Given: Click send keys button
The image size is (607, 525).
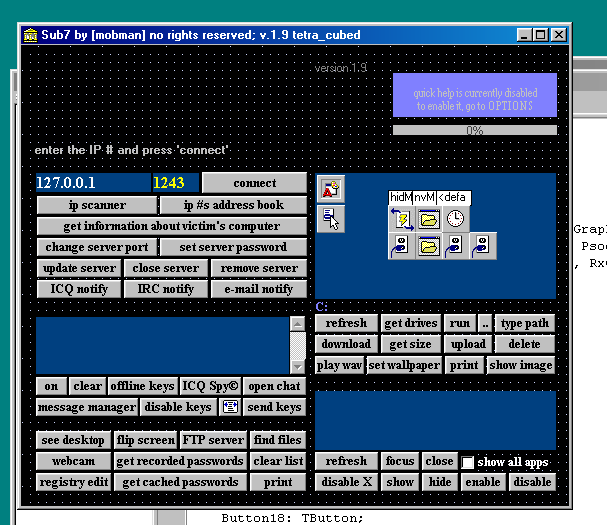Looking at the screenshot, I should click(274, 407).
